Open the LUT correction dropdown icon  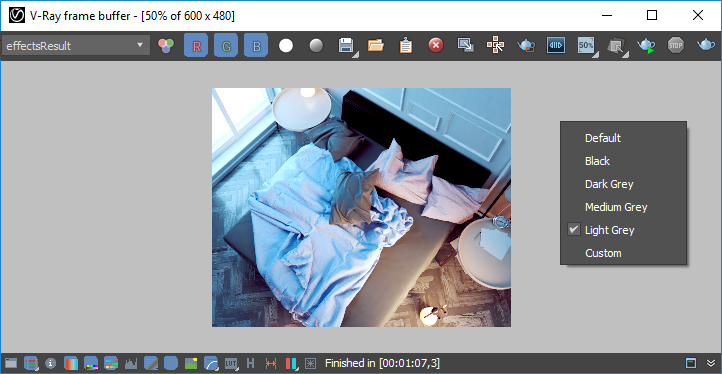click(x=231, y=363)
